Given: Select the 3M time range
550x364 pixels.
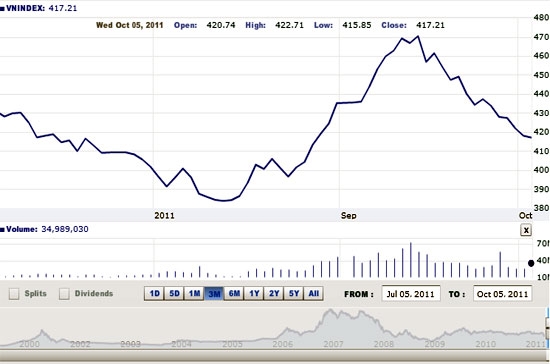Looking at the screenshot, I should (x=214, y=294).
